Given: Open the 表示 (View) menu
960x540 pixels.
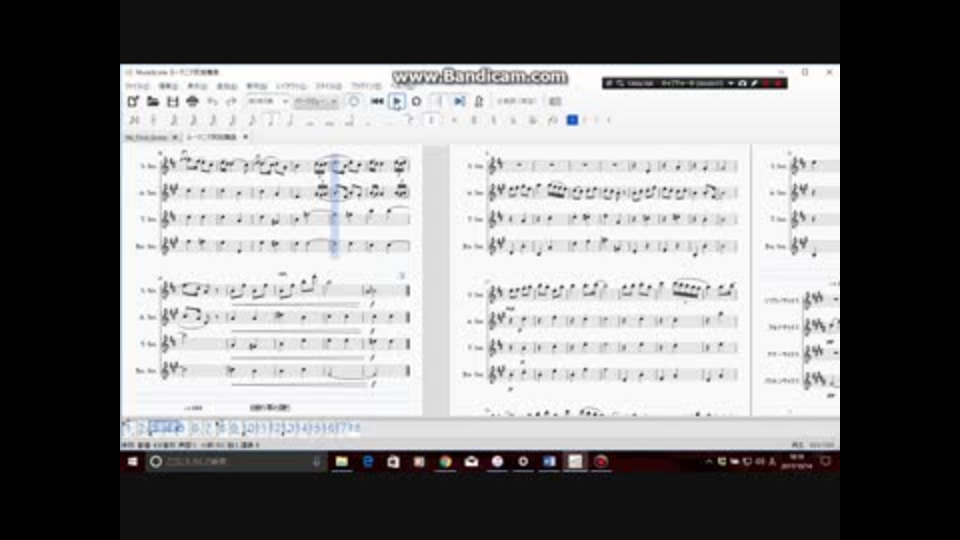Looking at the screenshot, I should [197, 86].
